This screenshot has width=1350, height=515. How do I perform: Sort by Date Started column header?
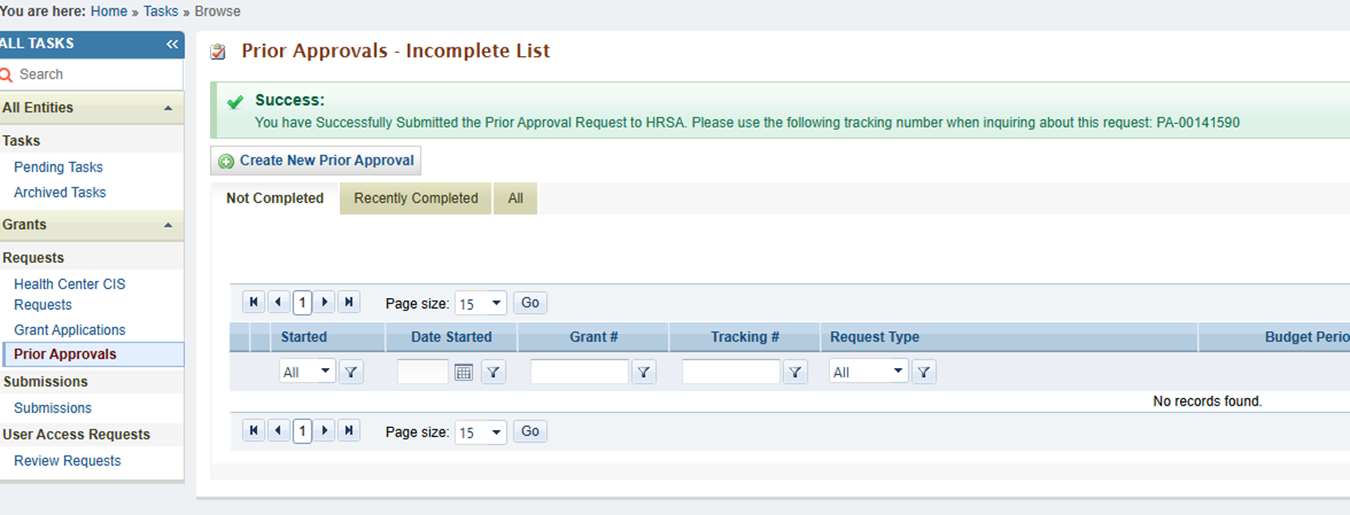pos(451,337)
